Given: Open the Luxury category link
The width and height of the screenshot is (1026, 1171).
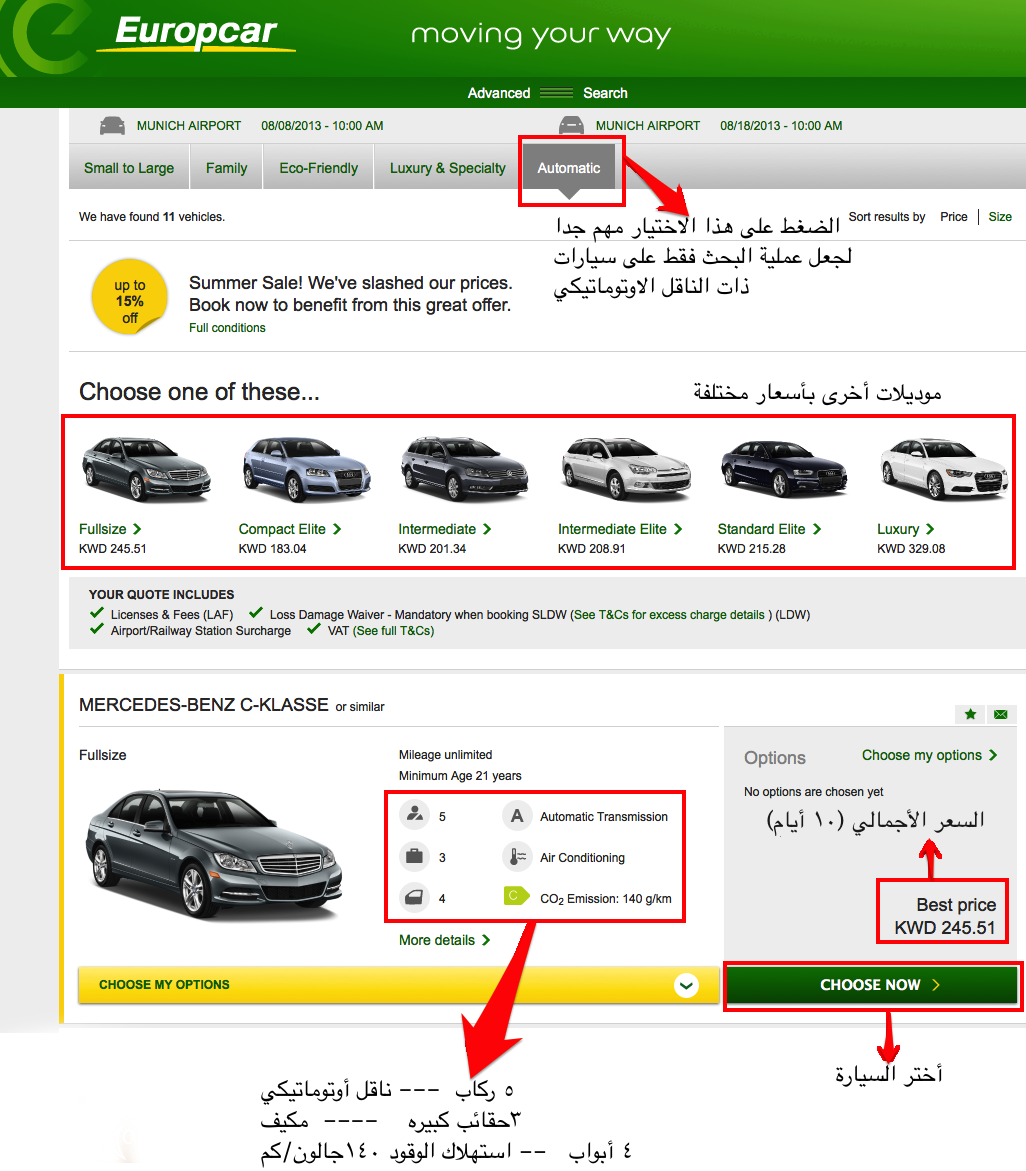Looking at the screenshot, I should pos(905,529).
